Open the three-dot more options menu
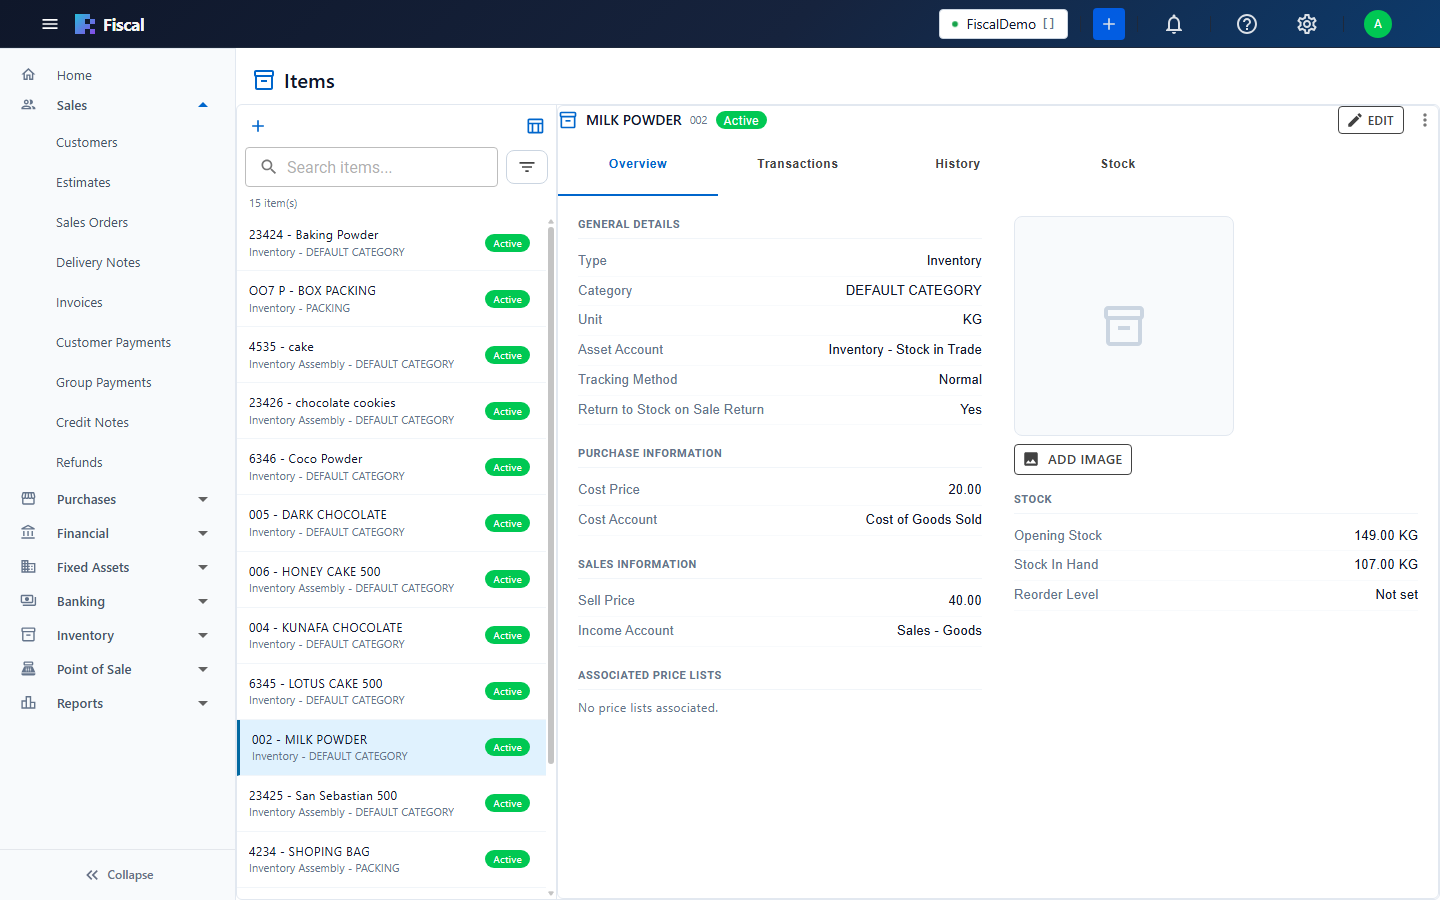This screenshot has height=900, width=1440. (x=1424, y=120)
